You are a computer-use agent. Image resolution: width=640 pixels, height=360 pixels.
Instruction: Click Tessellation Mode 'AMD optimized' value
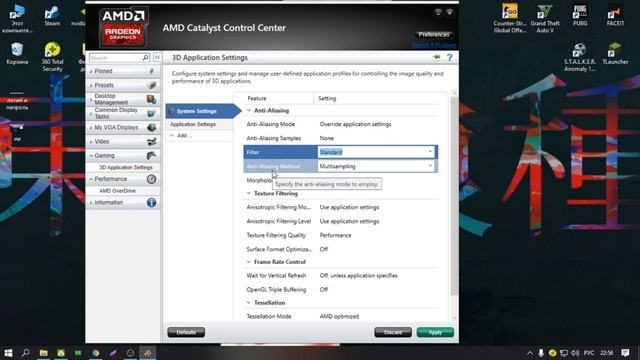pyautogui.click(x=339, y=316)
